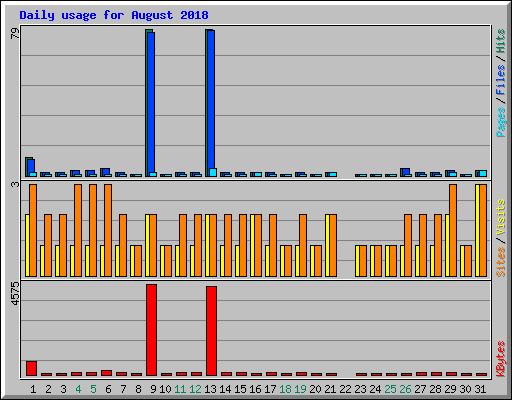This screenshot has width=512, height=400.
Task: Click the blue hits bar for day 26
Action: pyautogui.click(x=406, y=172)
